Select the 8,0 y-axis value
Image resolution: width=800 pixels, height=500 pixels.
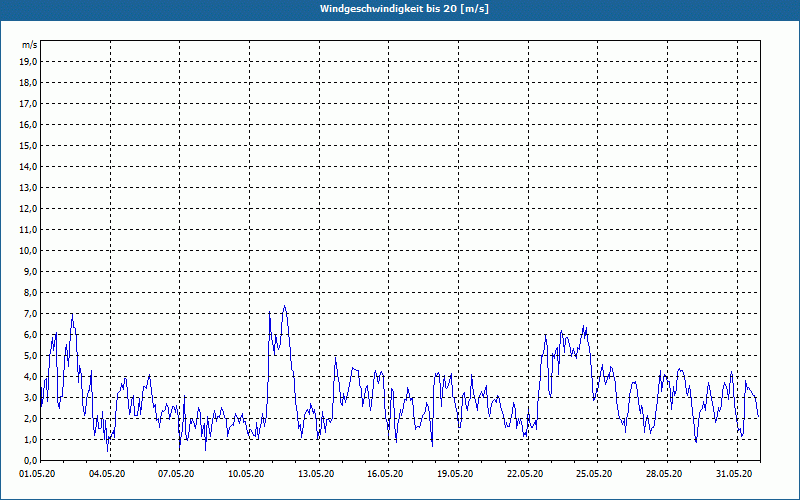(30, 292)
